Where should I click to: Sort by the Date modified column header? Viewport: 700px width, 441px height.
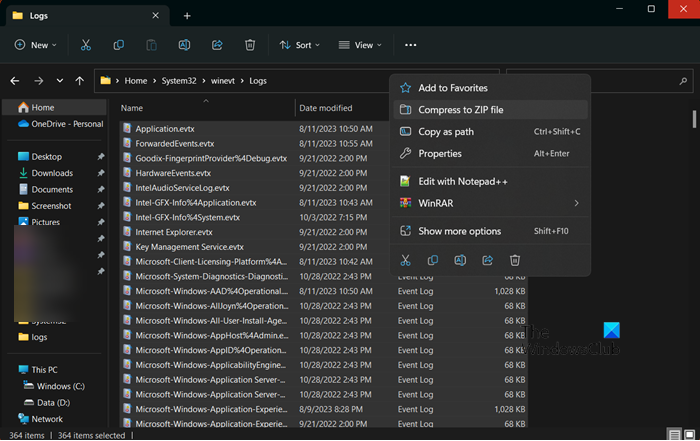click(326, 108)
